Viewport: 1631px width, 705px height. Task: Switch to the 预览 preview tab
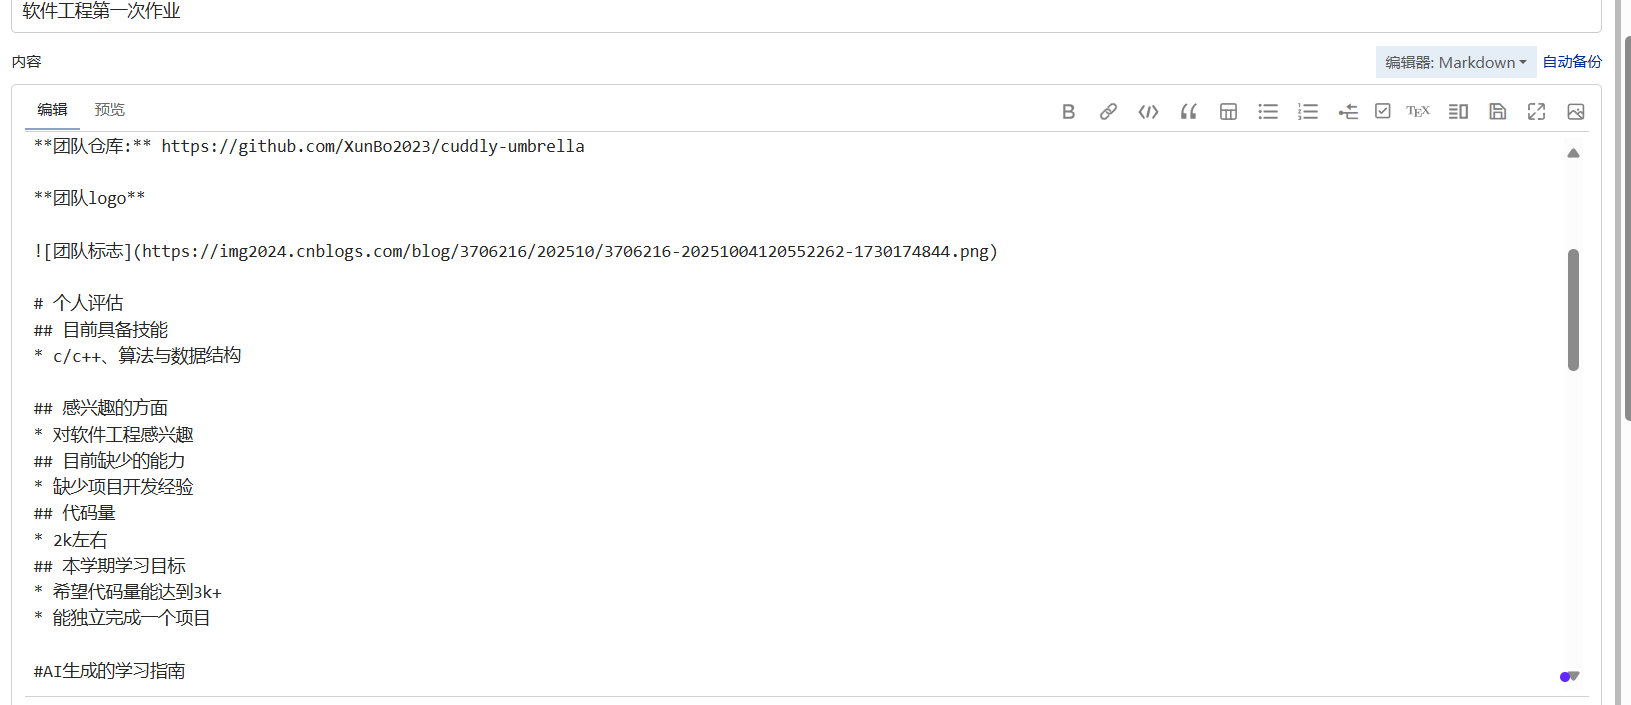tap(109, 110)
